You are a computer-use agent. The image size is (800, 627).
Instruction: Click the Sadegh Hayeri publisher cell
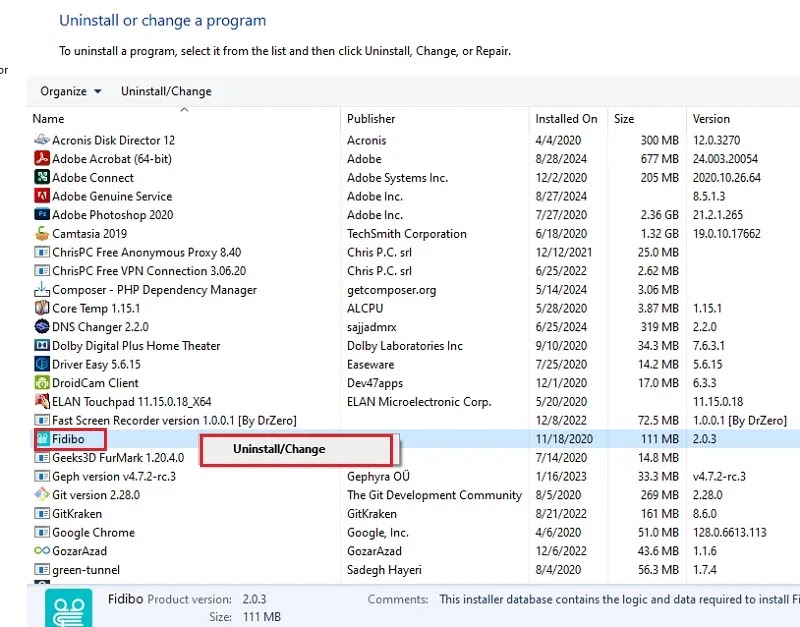(x=384, y=570)
